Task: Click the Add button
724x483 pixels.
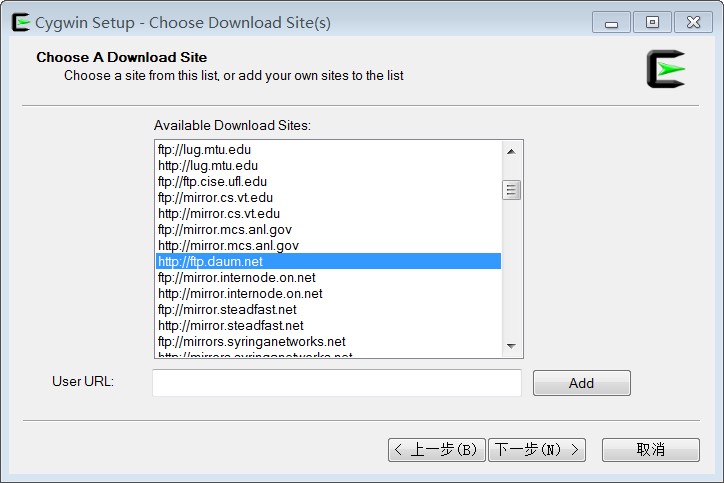Action: (582, 383)
